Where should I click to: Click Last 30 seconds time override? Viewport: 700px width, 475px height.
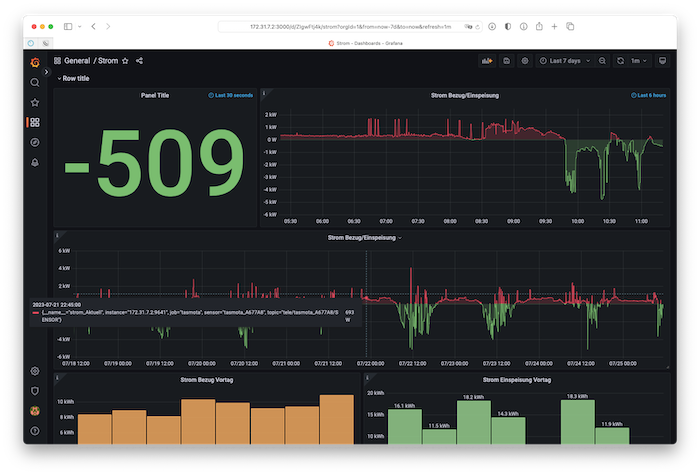click(231, 95)
